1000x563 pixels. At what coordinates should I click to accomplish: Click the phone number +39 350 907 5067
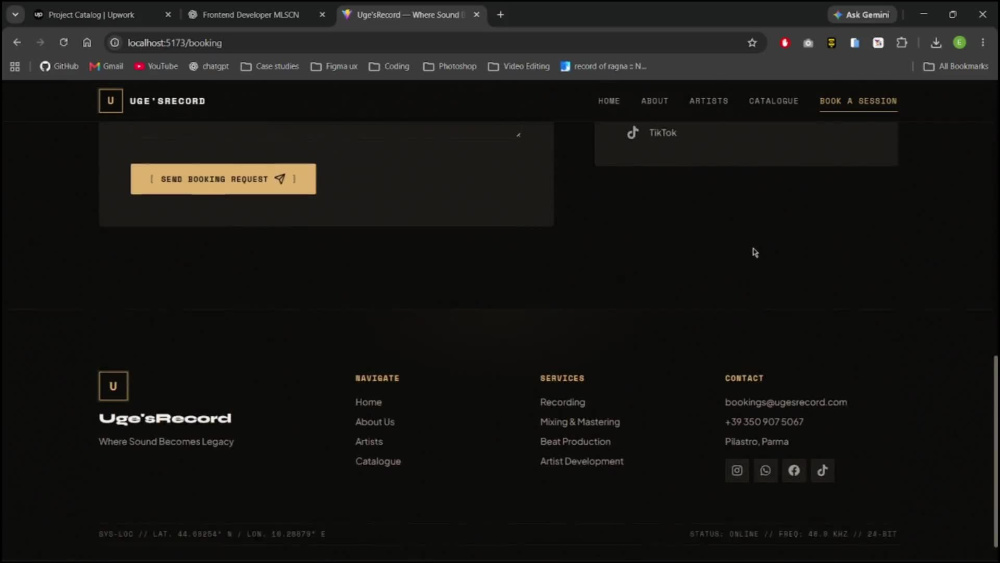click(x=764, y=422)
